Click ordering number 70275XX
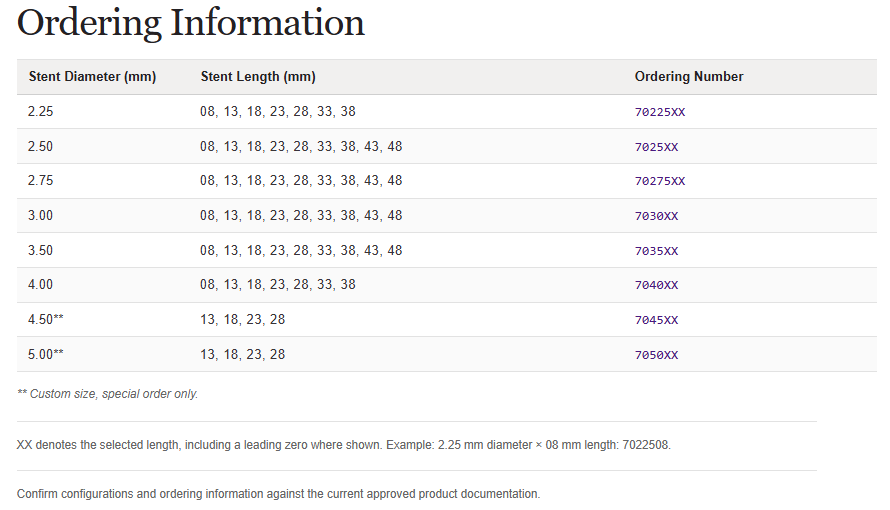This screenshot has width=890, height=510. 660,181
